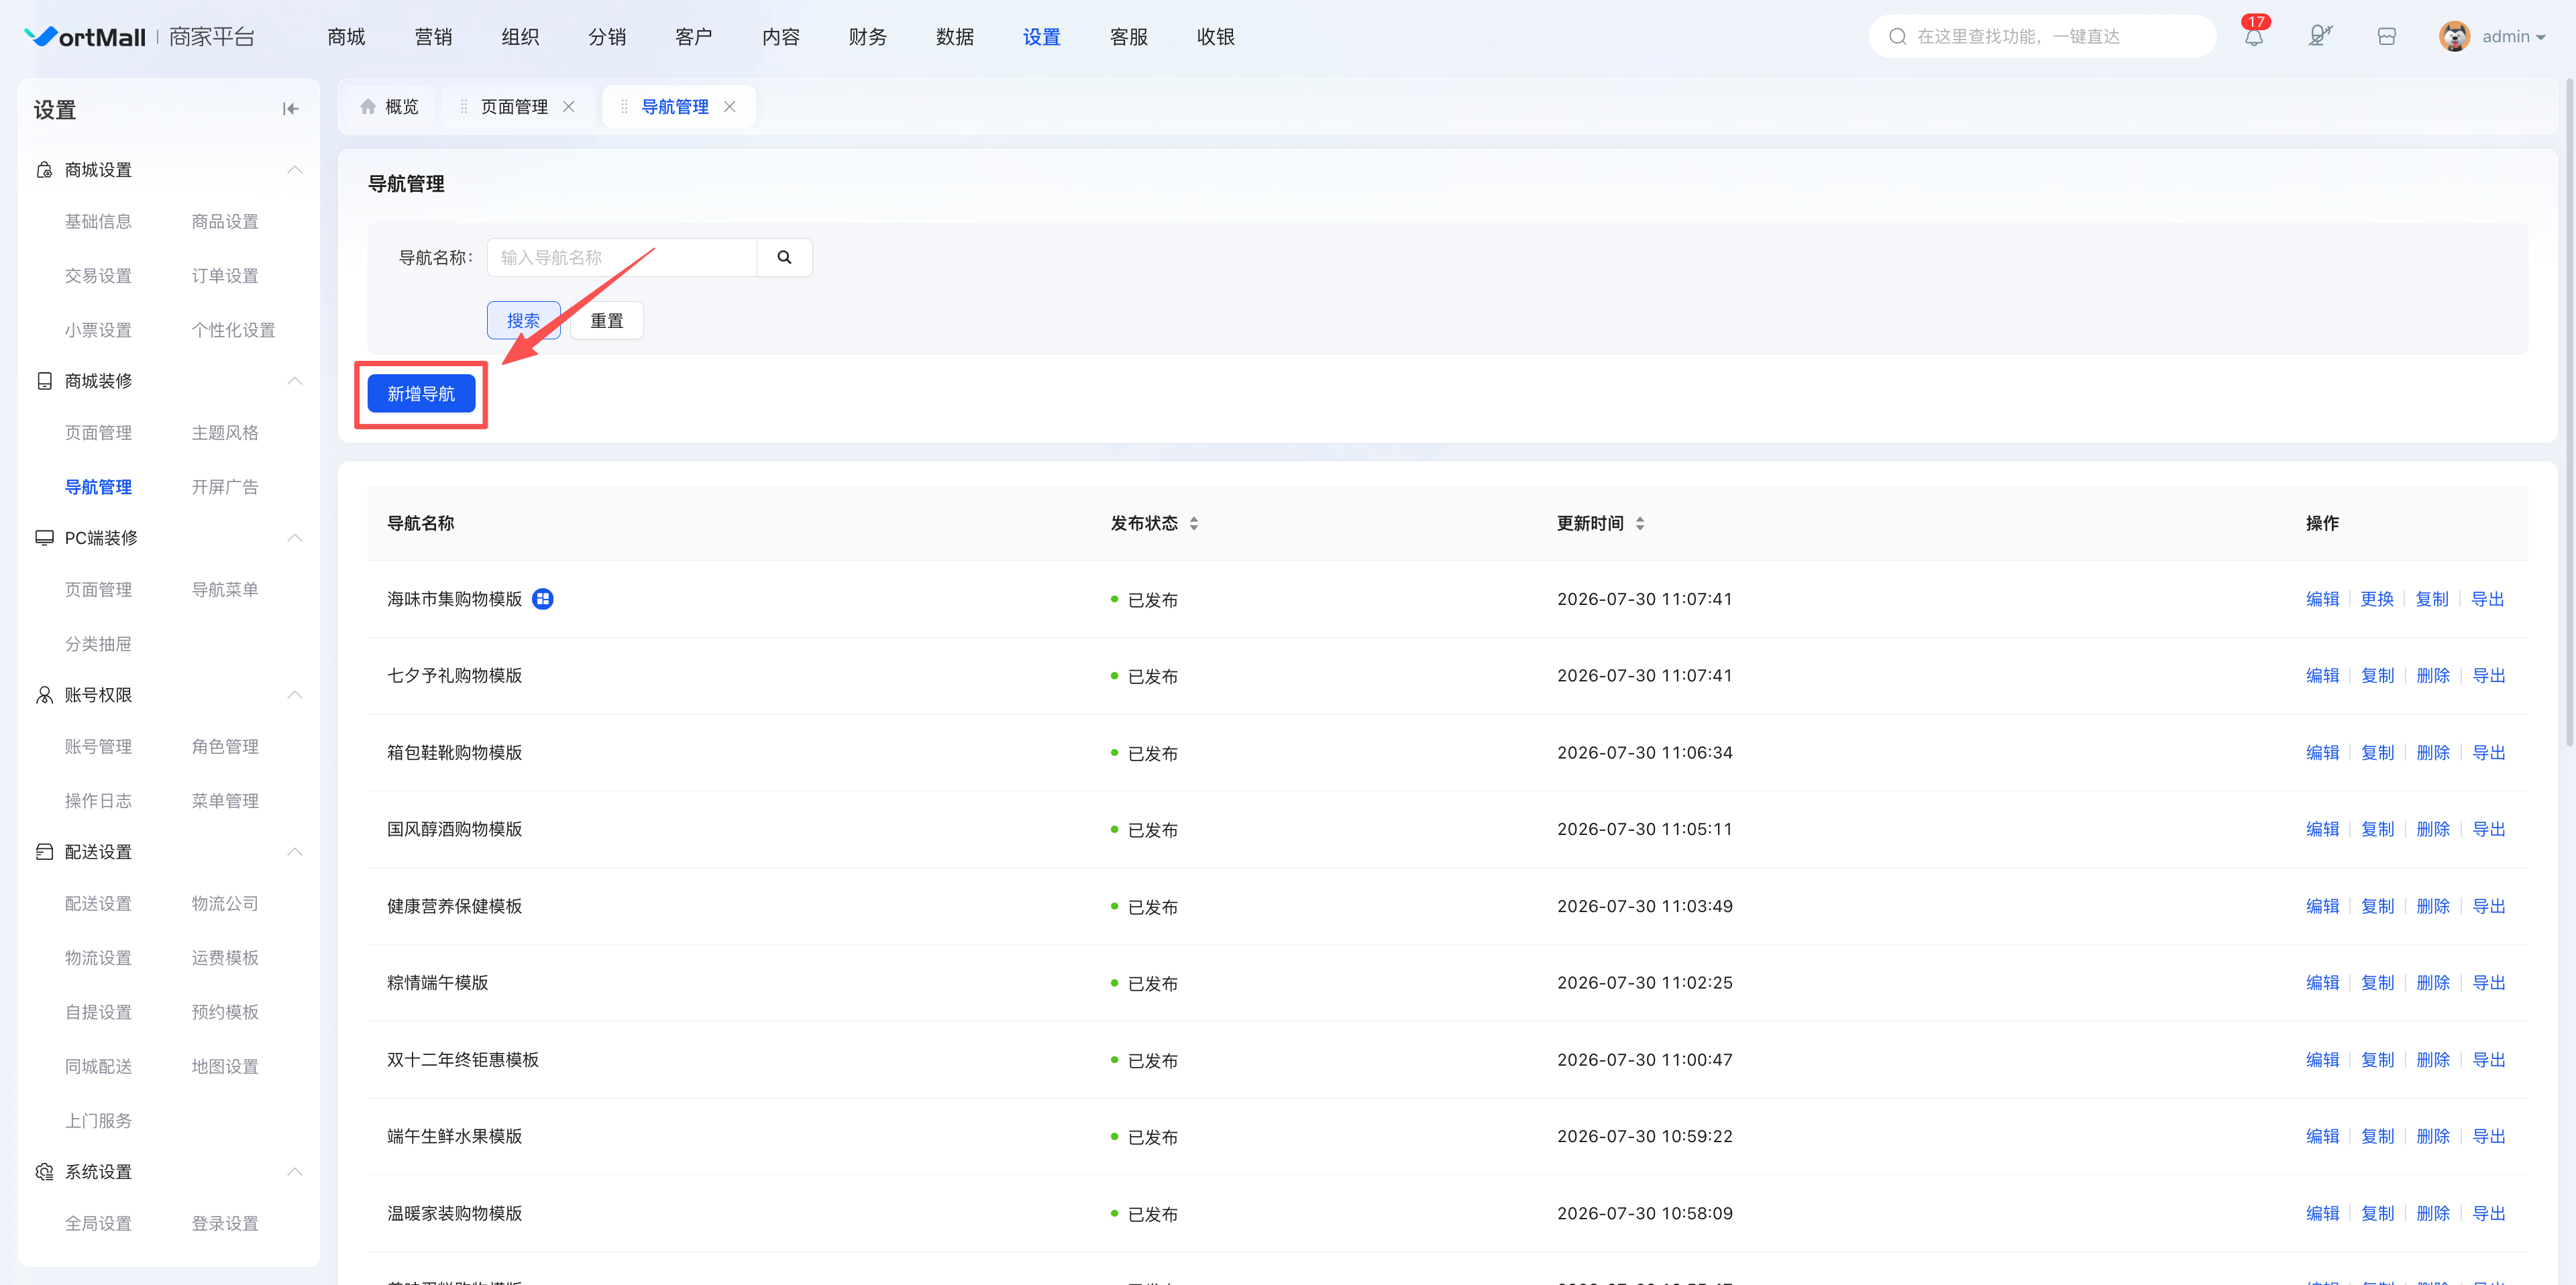This screenshot has width=2576, height=1285.
Task: Open the 营销 top menu
Action: point(433,37)
